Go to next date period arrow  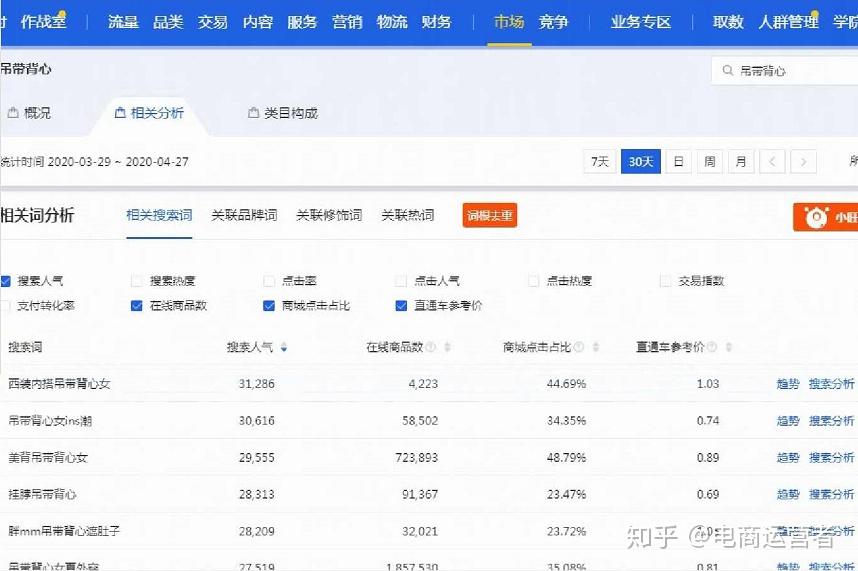point(803,161)
